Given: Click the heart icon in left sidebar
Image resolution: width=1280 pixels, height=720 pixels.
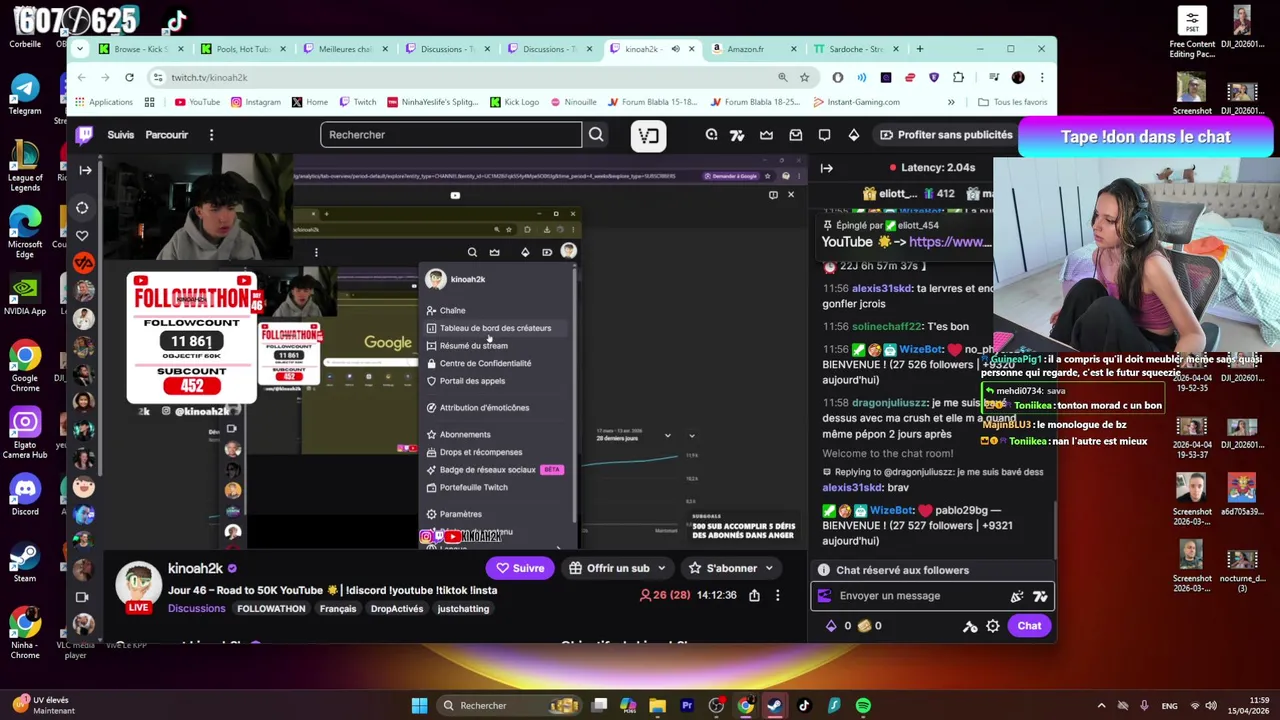Looking at the screenshot, I should click(x=82, y=235).
